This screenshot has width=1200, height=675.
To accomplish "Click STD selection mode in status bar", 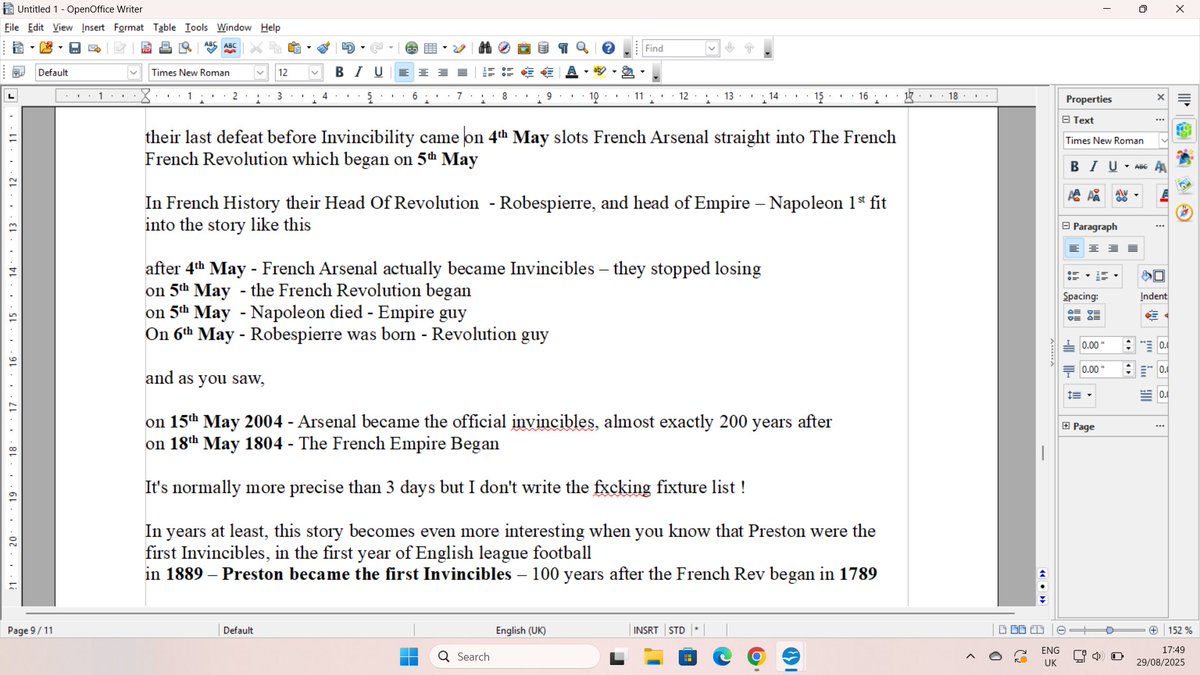I will click(x=677, y=630).
